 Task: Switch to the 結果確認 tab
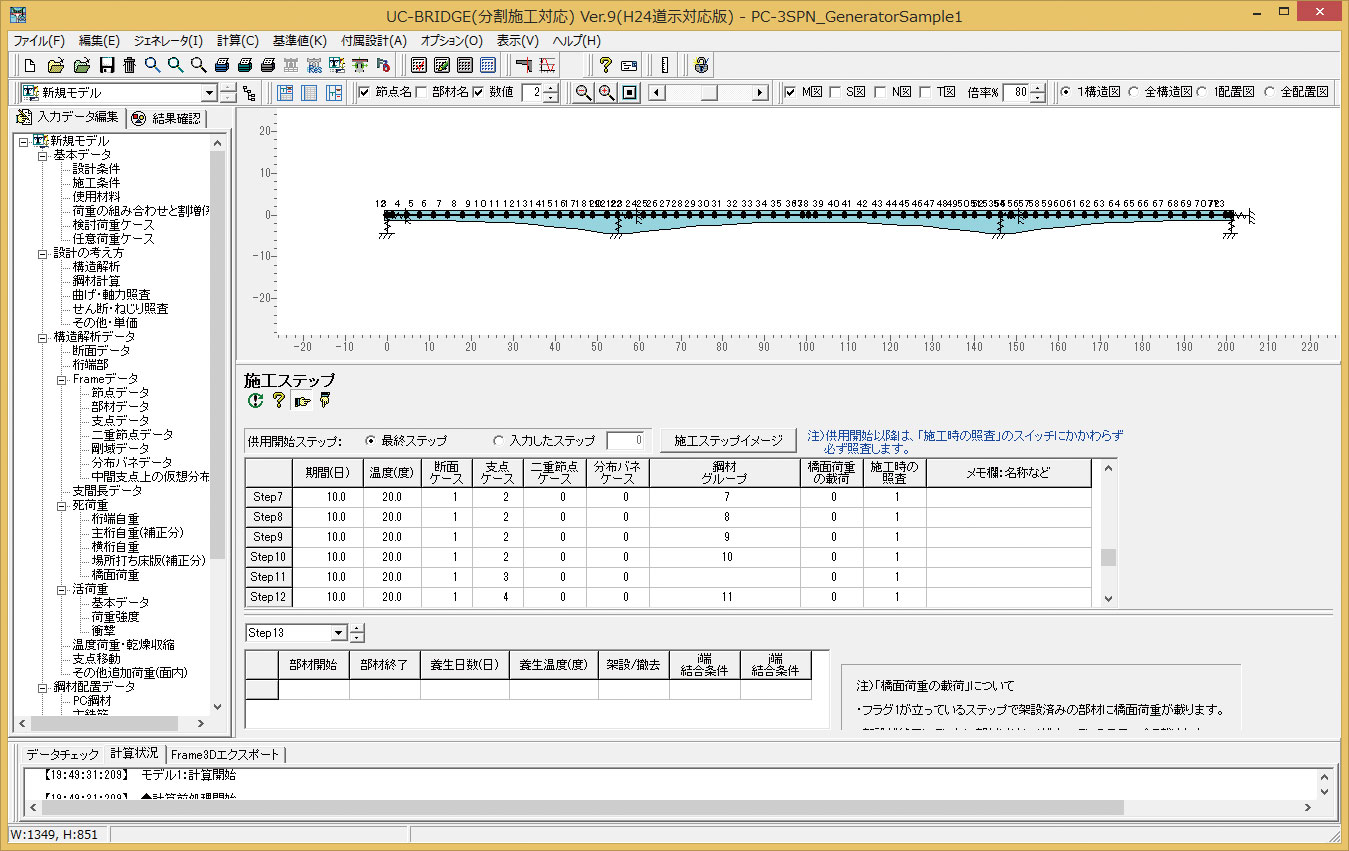(x=169, y=119)
